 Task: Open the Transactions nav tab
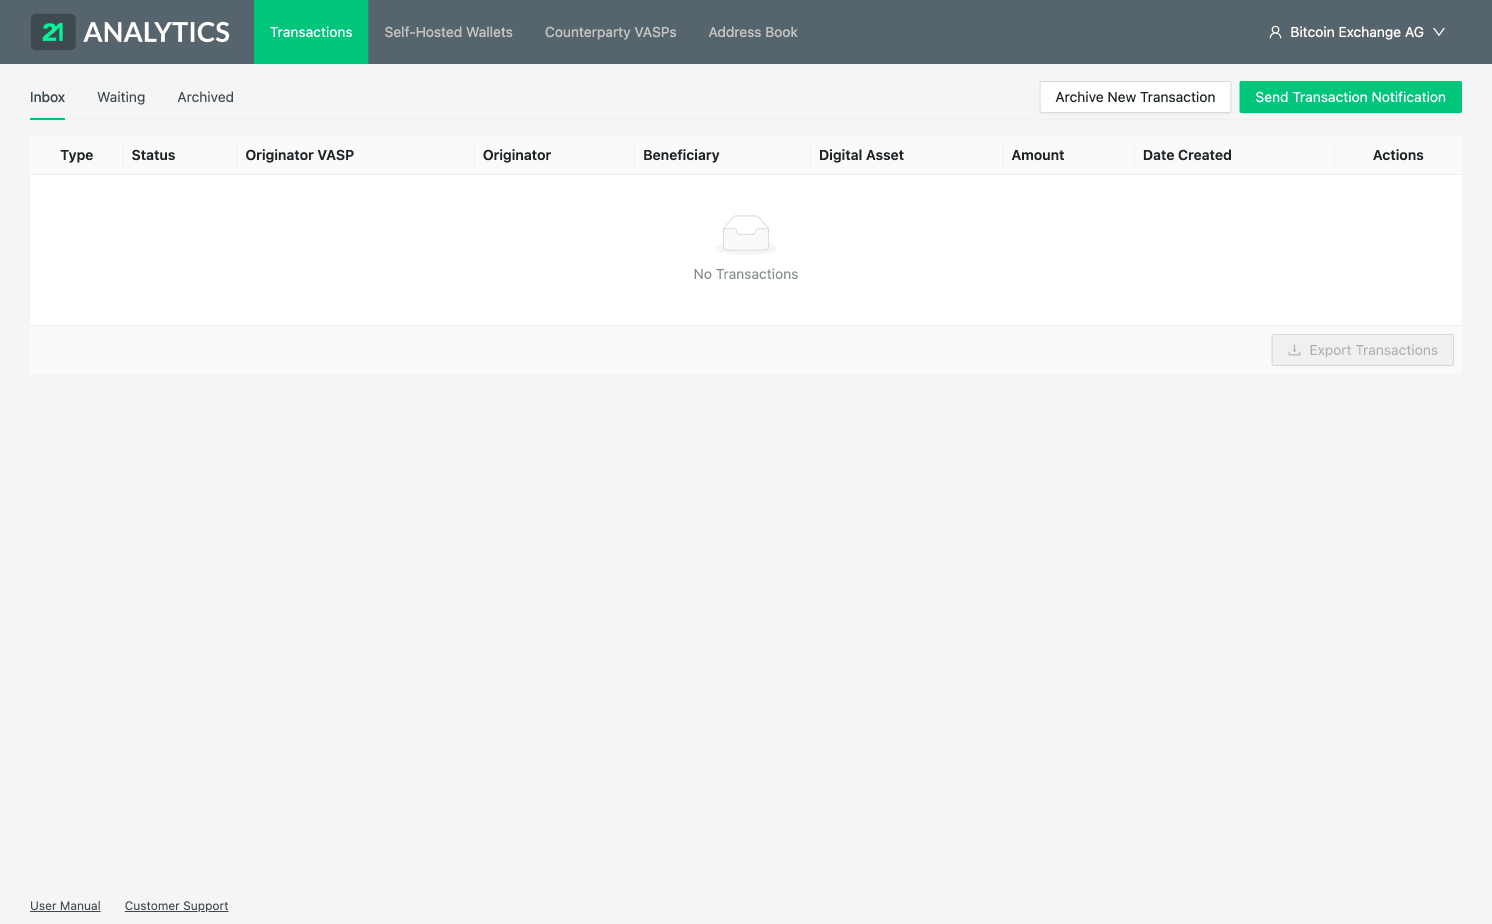311,32
